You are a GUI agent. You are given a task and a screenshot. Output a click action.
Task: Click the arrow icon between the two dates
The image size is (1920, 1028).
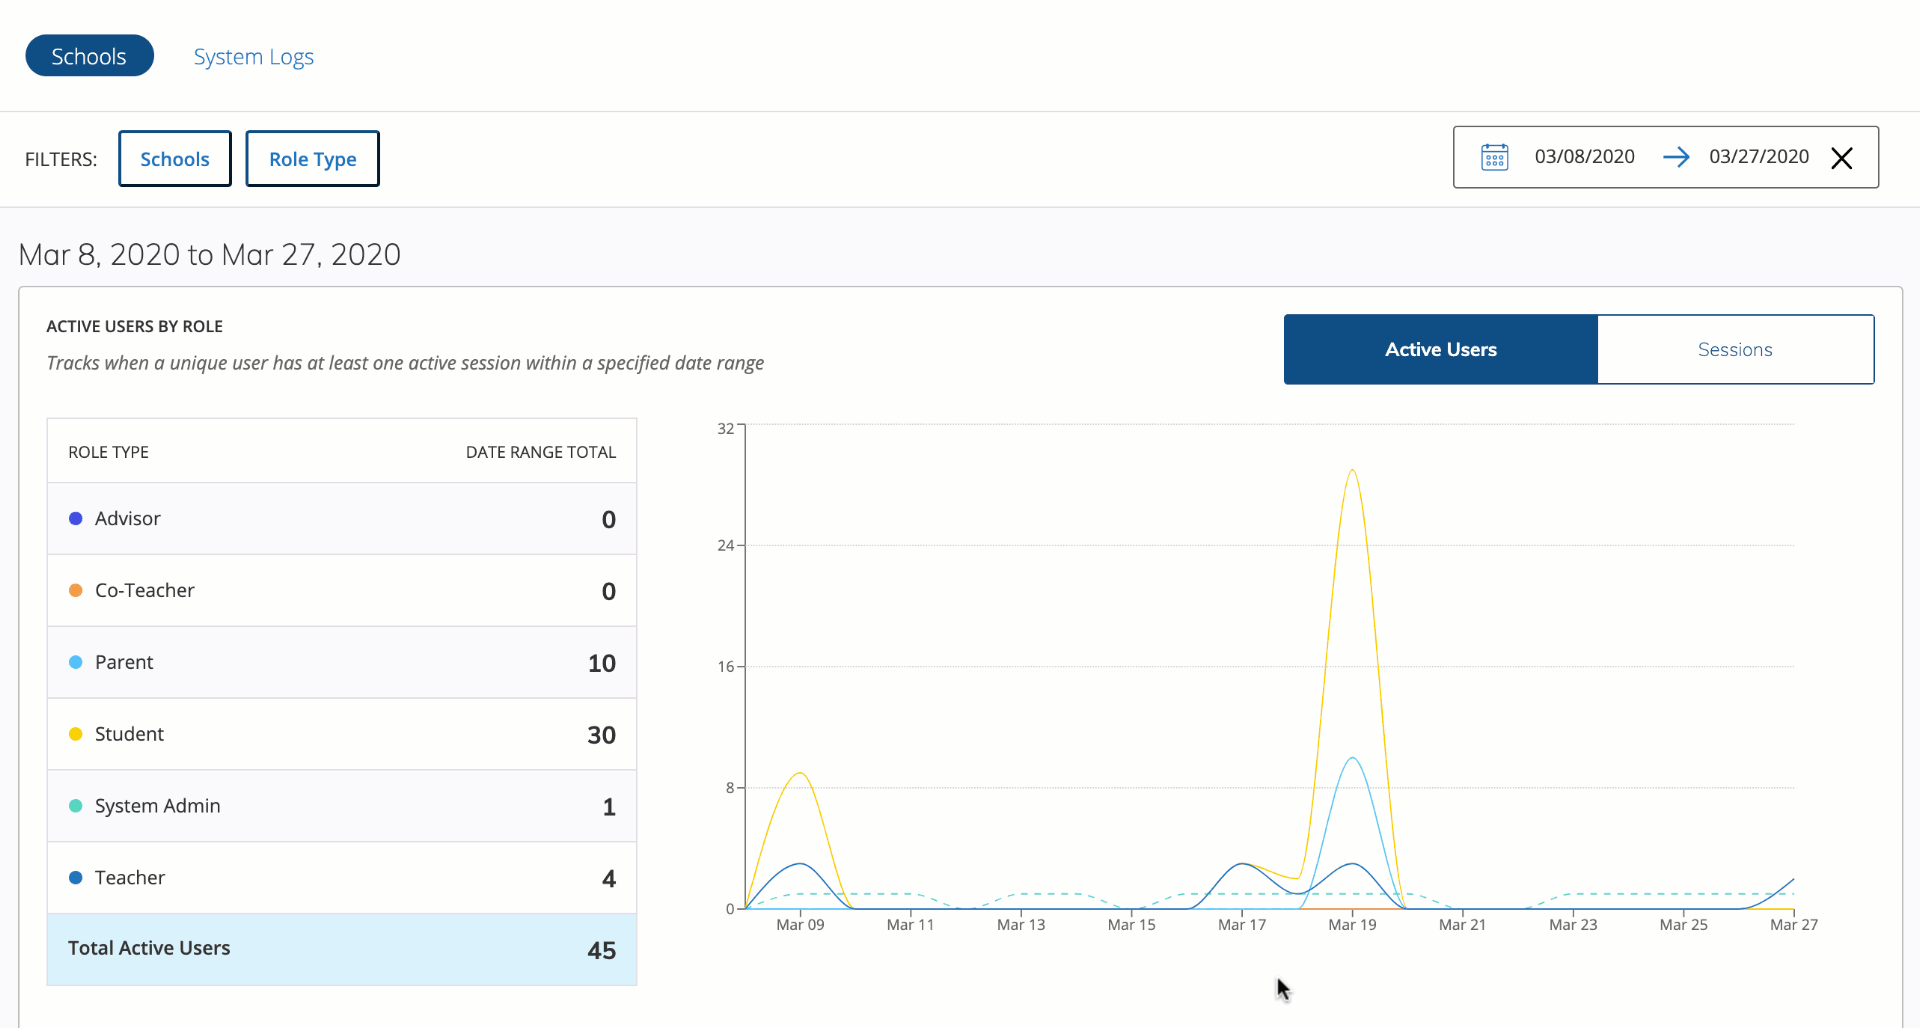tap(1678, 156)
